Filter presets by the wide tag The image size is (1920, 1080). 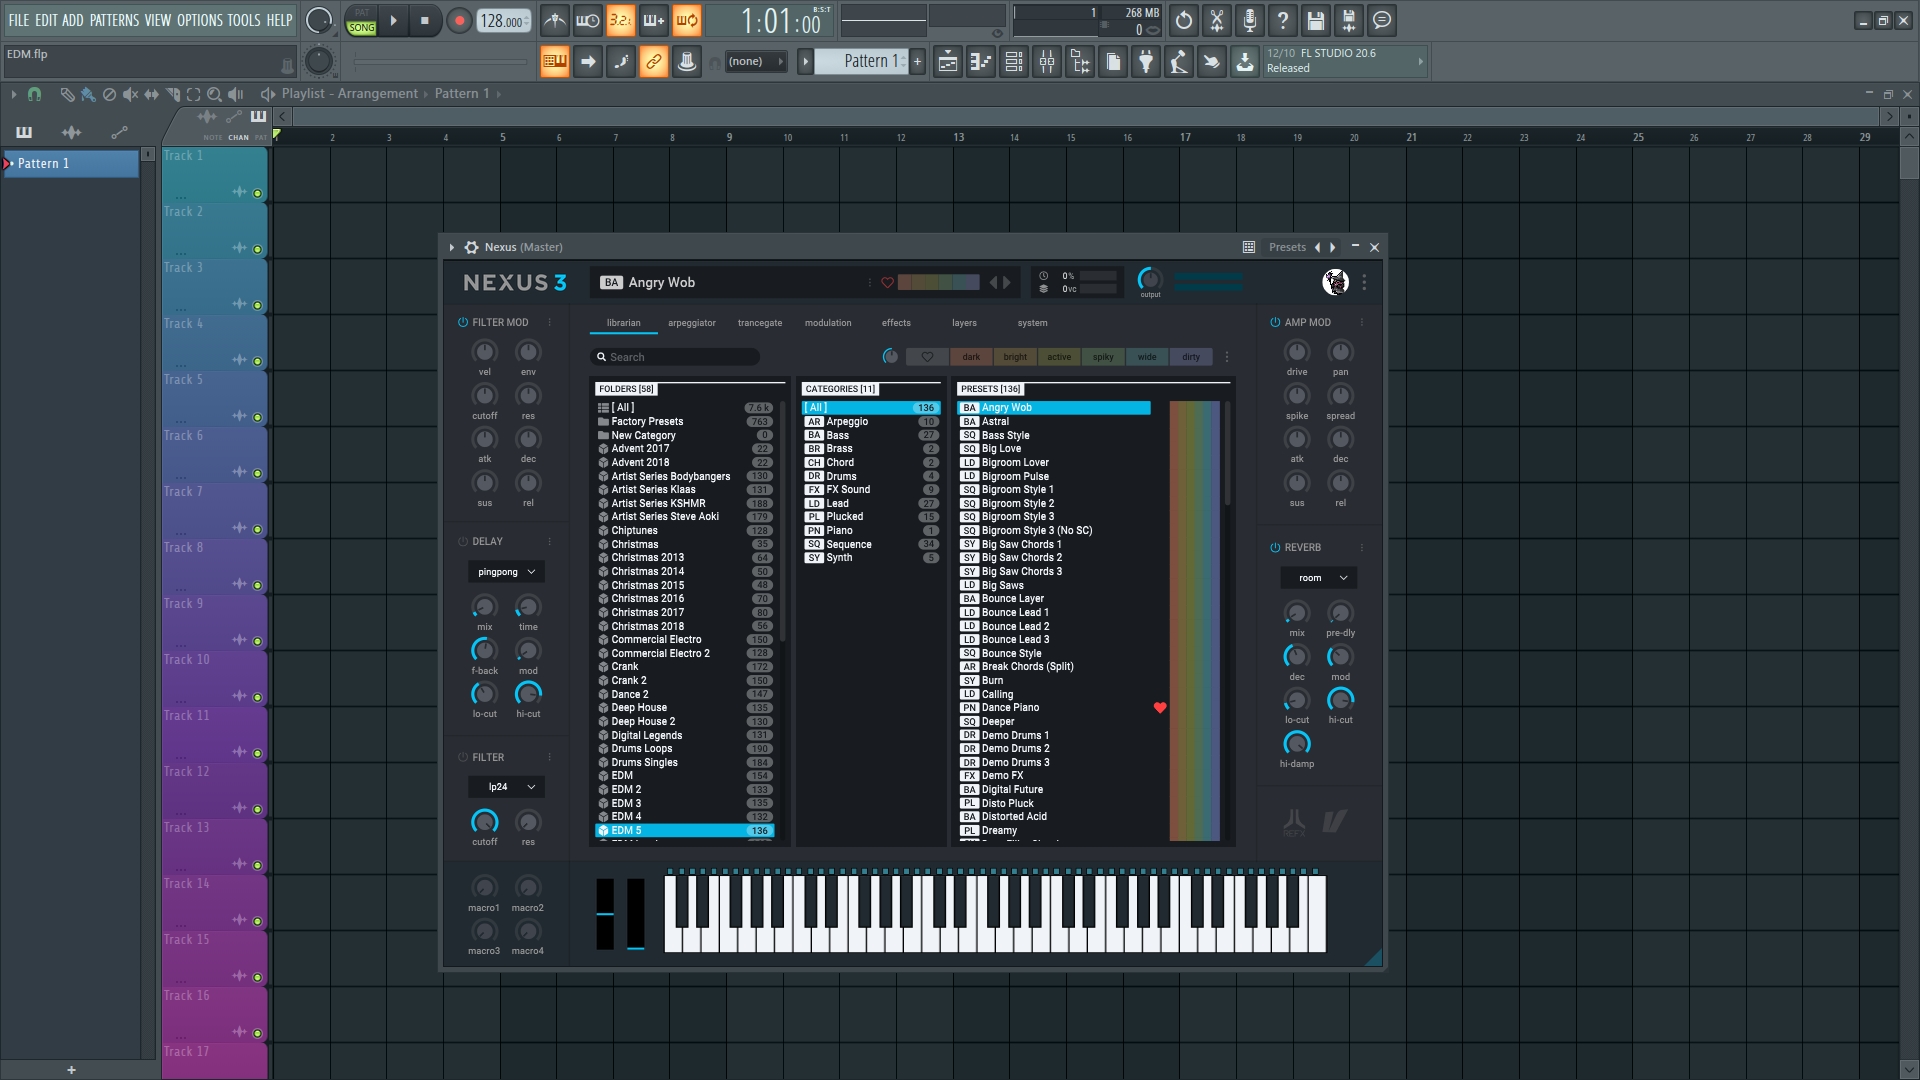1147,357
